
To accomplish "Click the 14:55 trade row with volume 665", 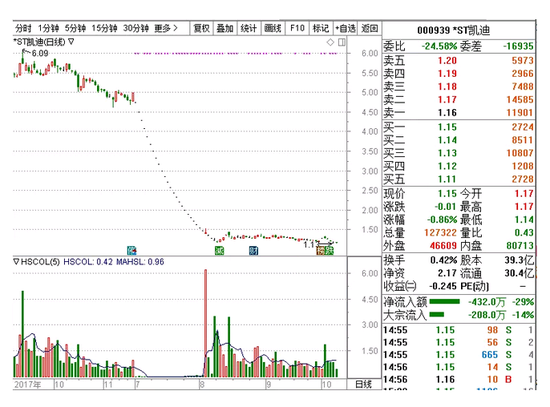I will (458, 355).
